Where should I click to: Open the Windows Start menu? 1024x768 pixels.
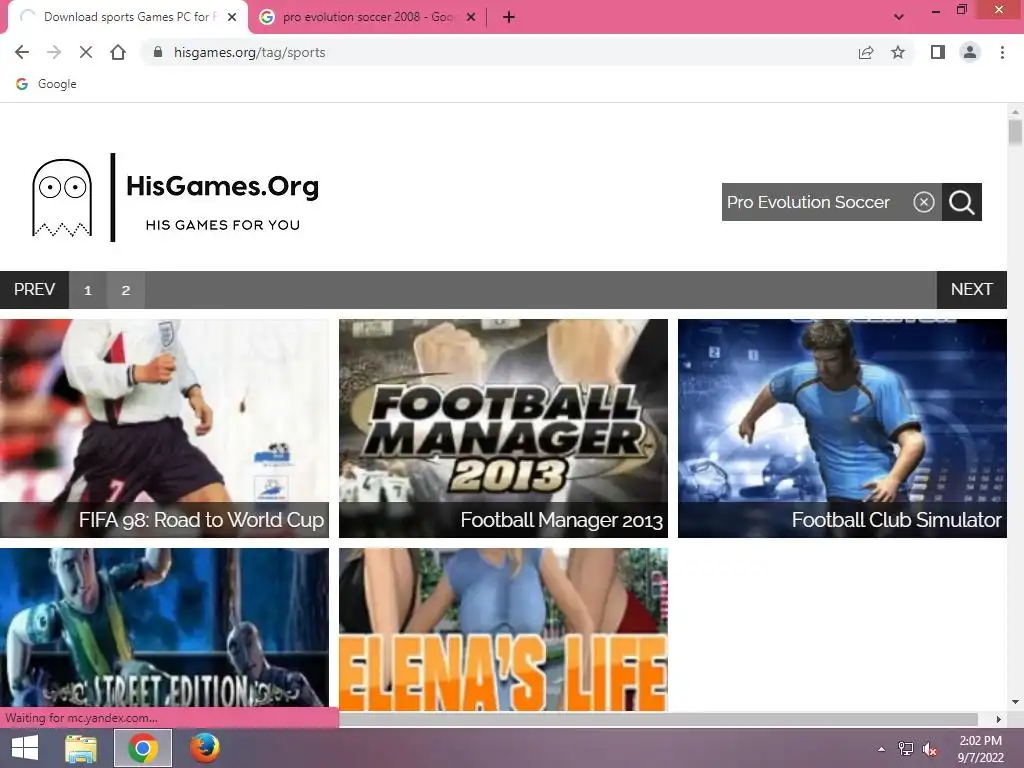(x=25, y=748)
